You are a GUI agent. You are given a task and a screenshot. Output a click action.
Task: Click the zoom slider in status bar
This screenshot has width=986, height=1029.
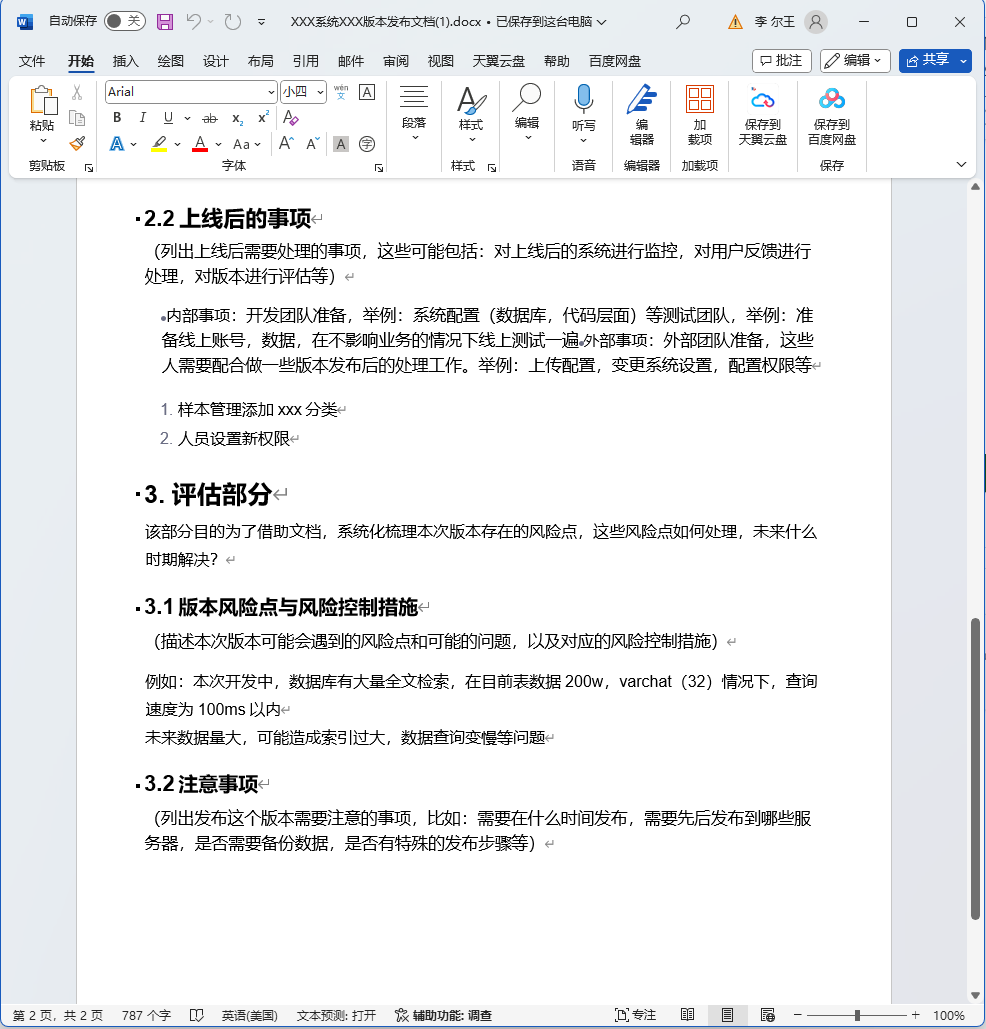click(858, 1015)
